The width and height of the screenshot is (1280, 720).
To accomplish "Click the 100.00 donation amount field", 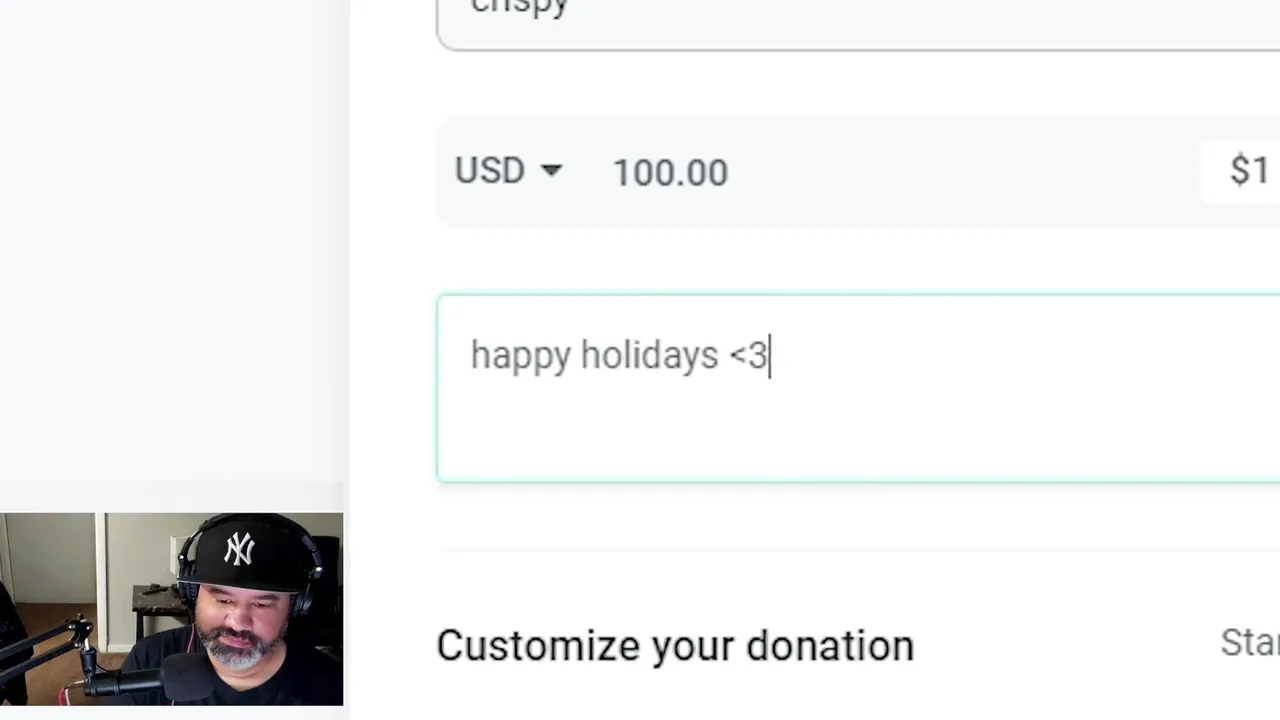I will [670, 173].
